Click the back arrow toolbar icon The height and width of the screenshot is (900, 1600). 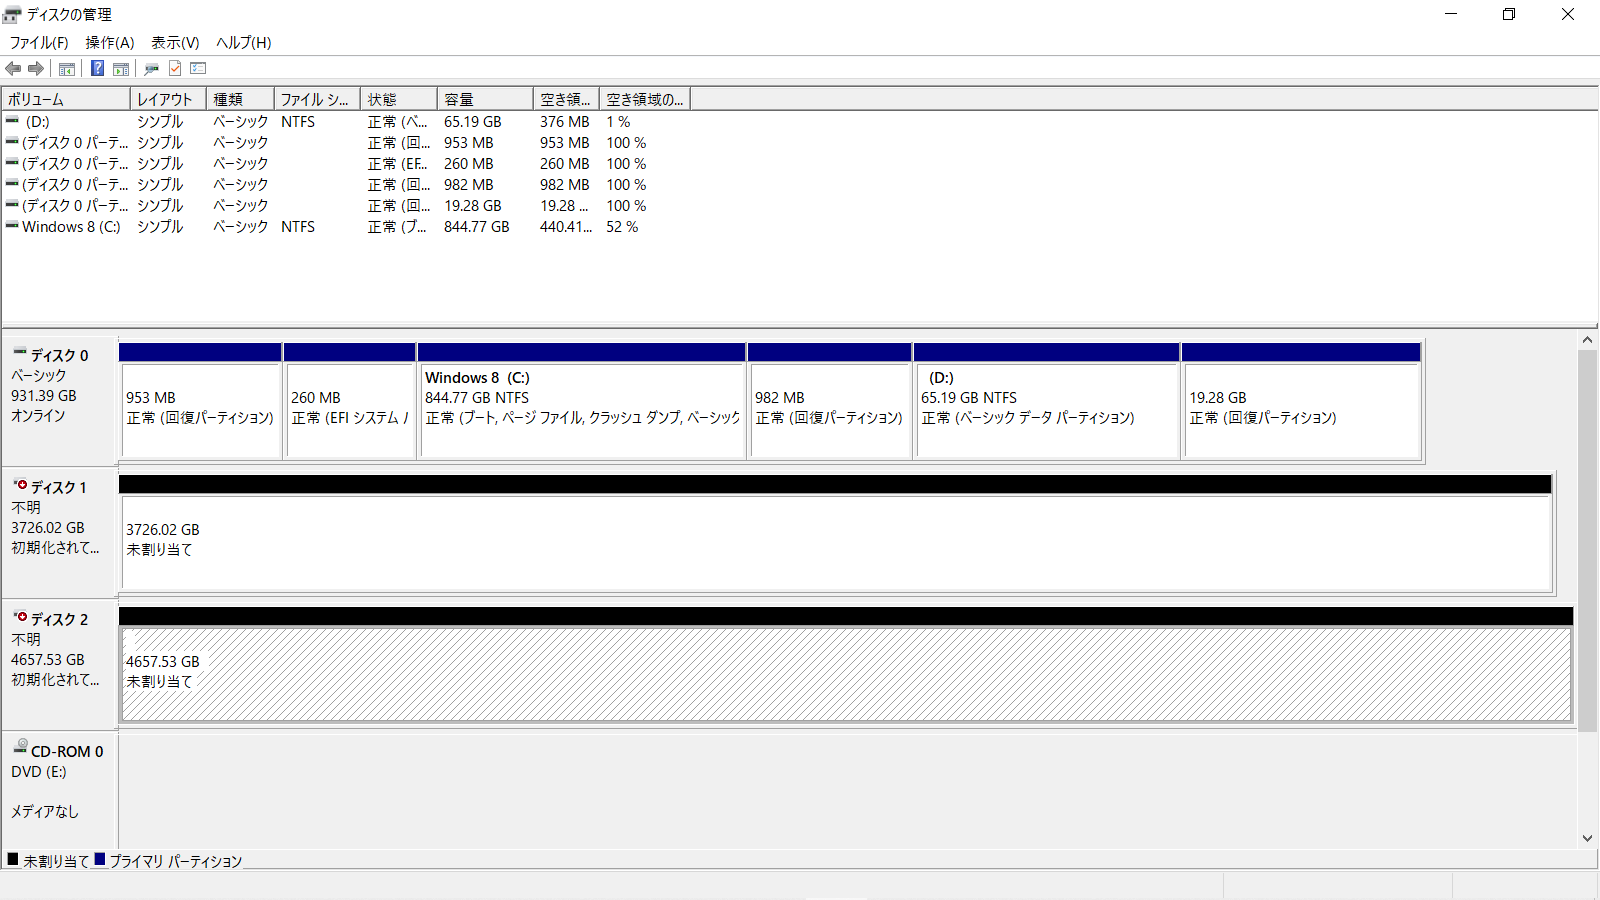point(13,68)
